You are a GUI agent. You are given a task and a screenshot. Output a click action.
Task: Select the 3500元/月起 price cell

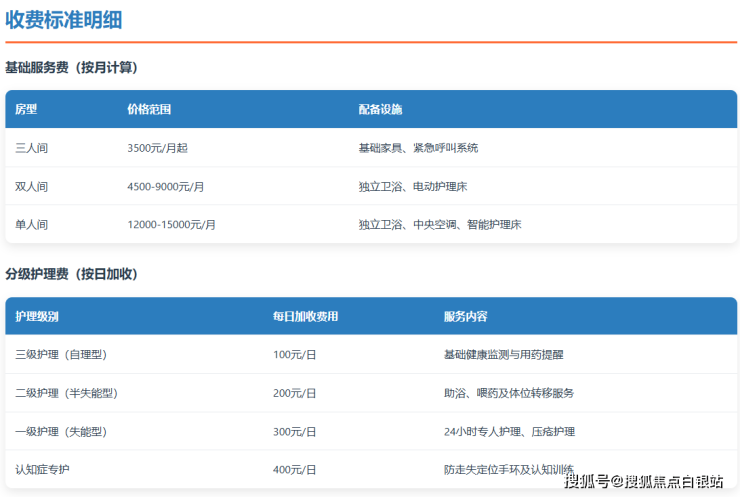click(x=157, y=148)
